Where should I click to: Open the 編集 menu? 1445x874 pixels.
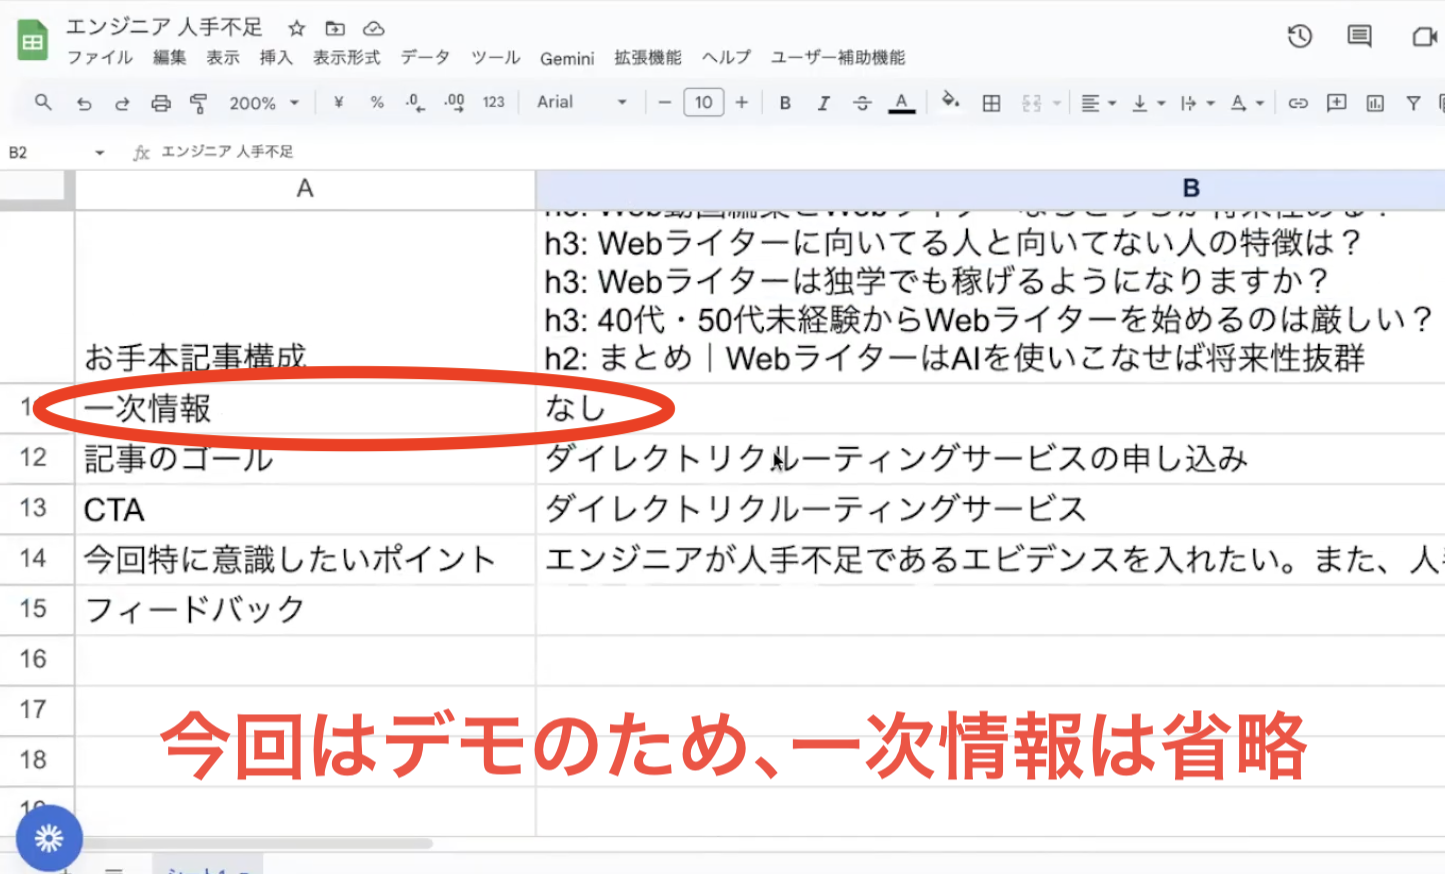point(169,58)
